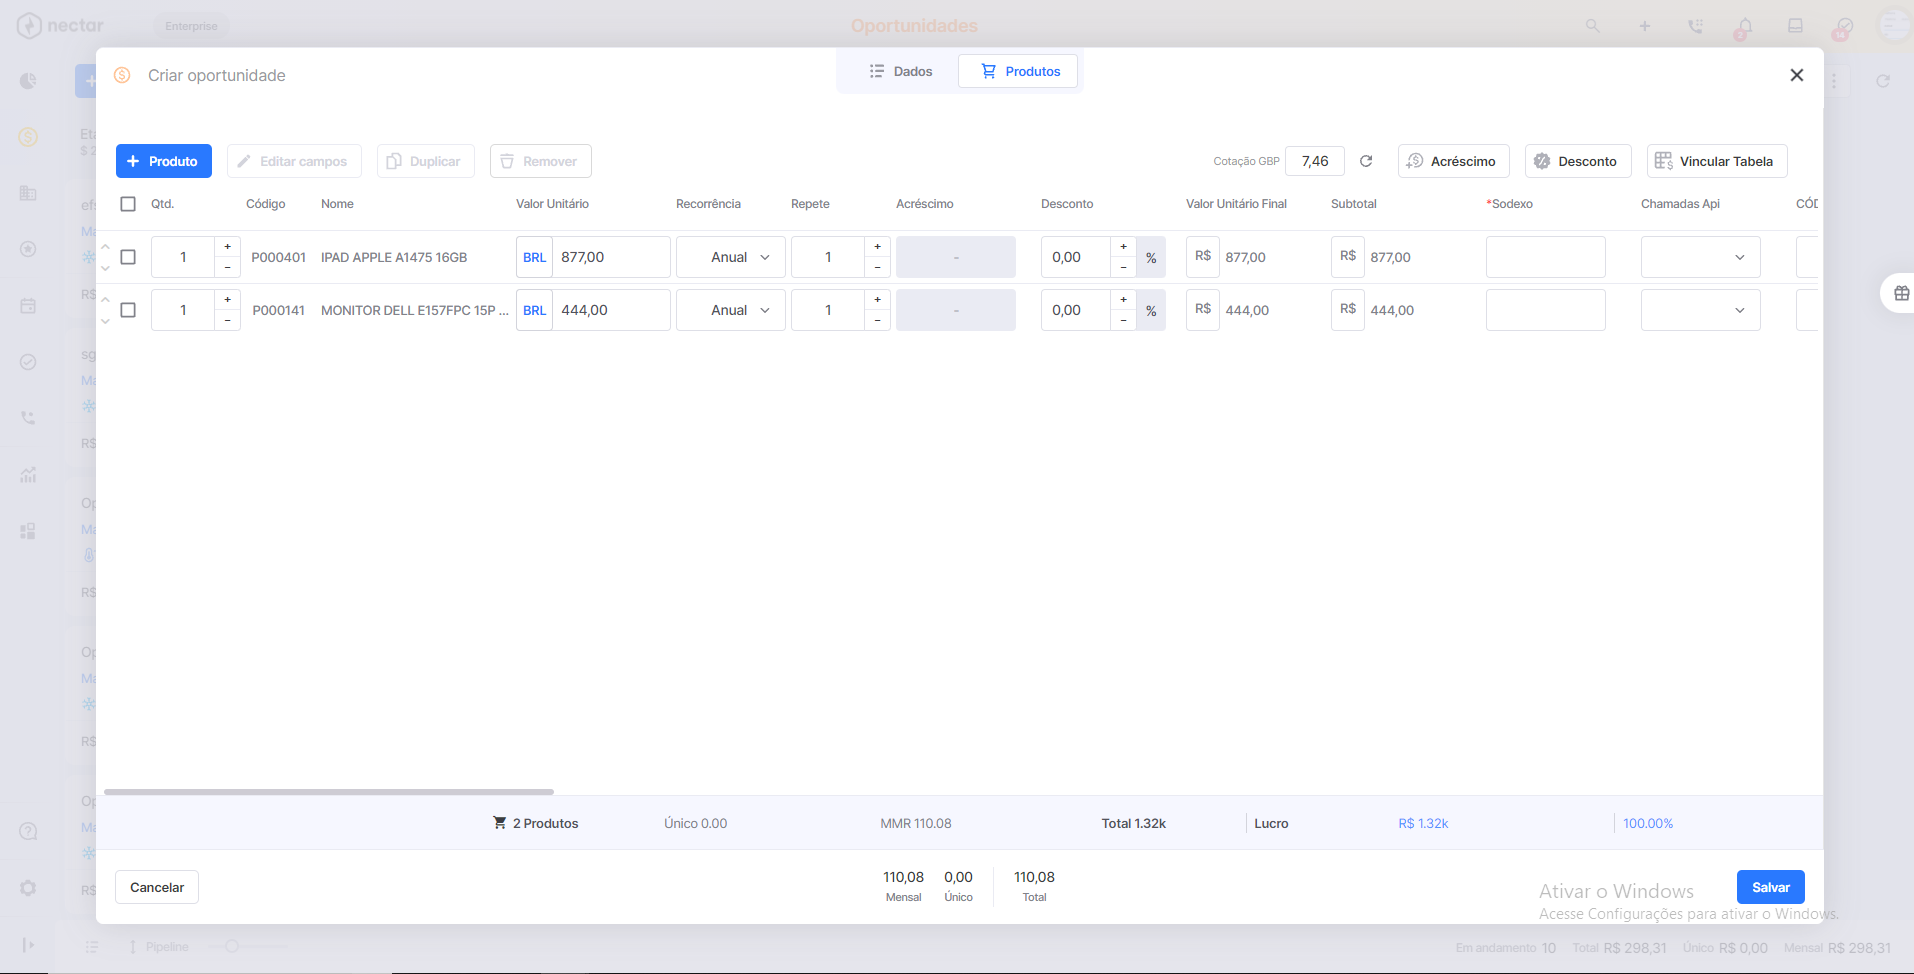Close the Criar oportunidade dialog

(1797, 75)
